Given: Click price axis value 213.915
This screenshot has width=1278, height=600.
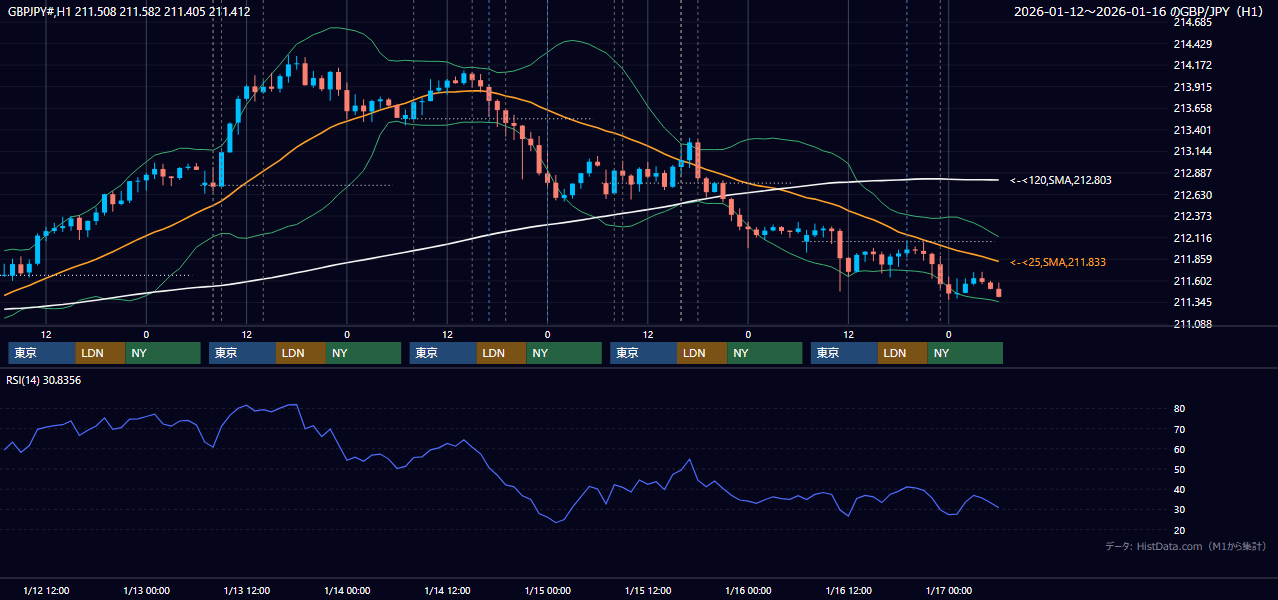Looking at the screenshot, I should tap(1192, 87).
